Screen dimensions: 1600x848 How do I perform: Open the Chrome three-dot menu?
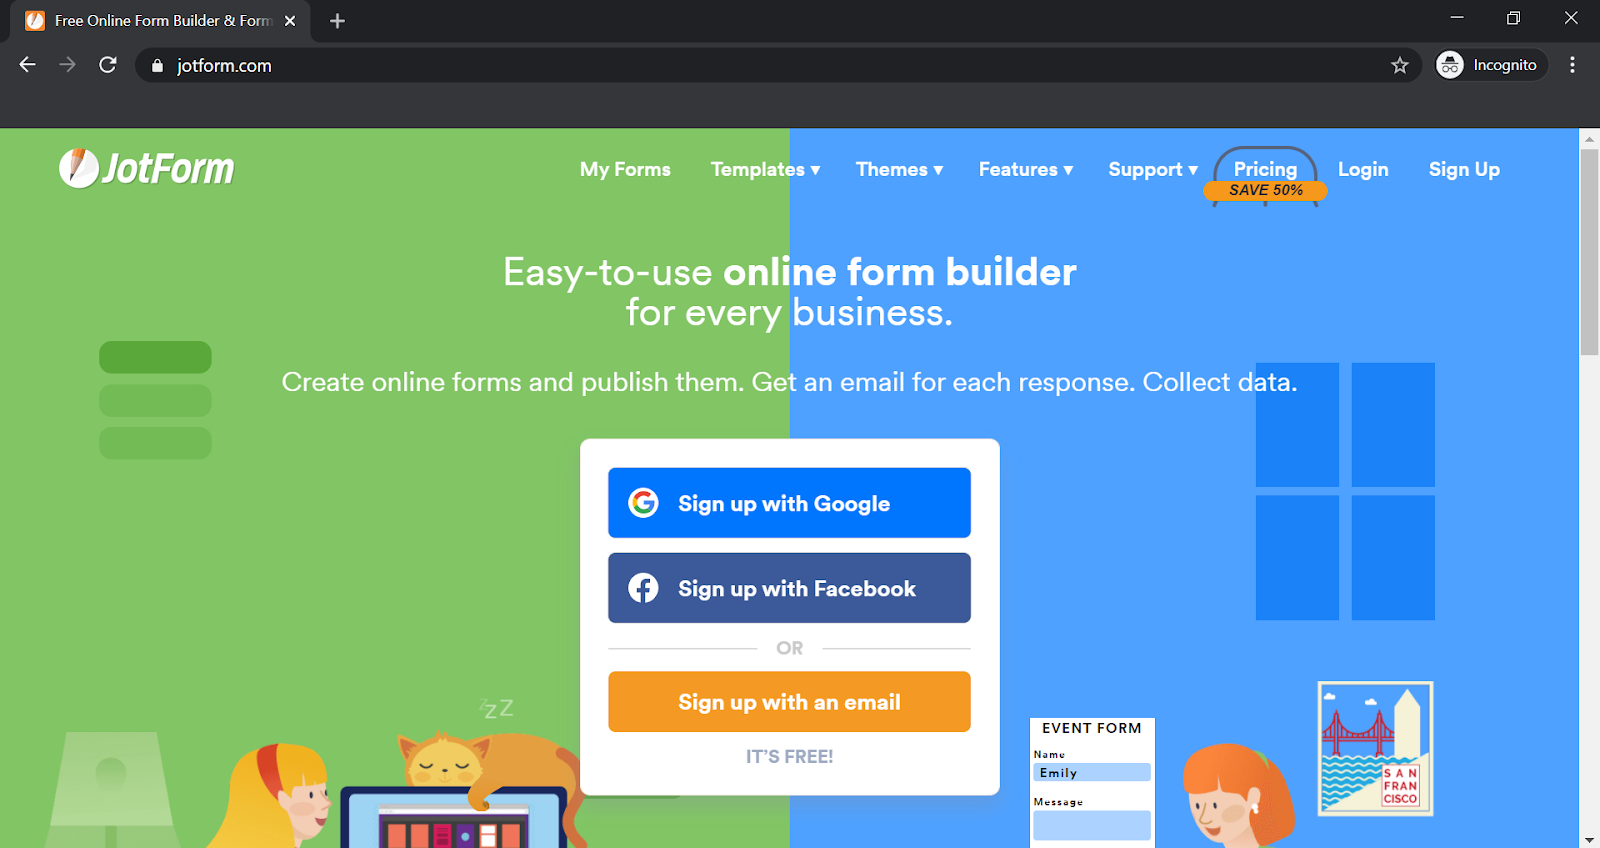coord(1572,65)
